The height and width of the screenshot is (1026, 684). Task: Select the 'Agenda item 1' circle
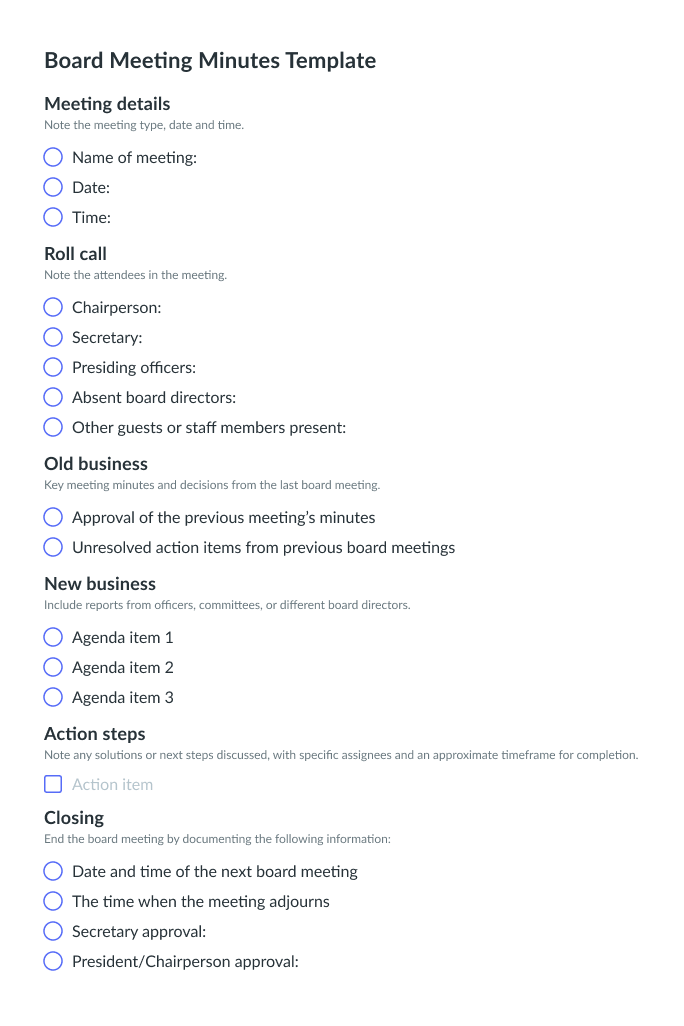coord(53,637)
